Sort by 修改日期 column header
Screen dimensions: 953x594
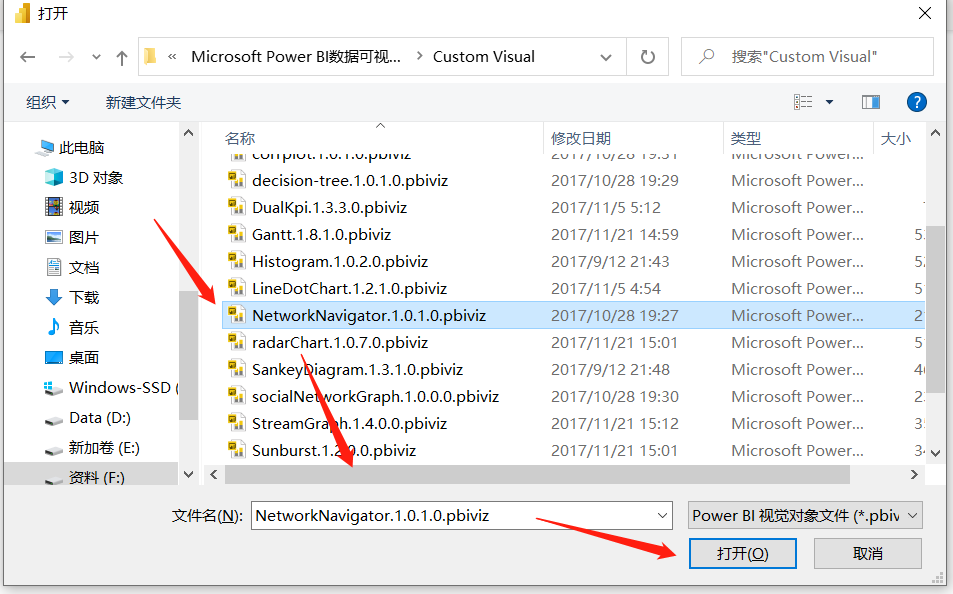coord(580,139)
